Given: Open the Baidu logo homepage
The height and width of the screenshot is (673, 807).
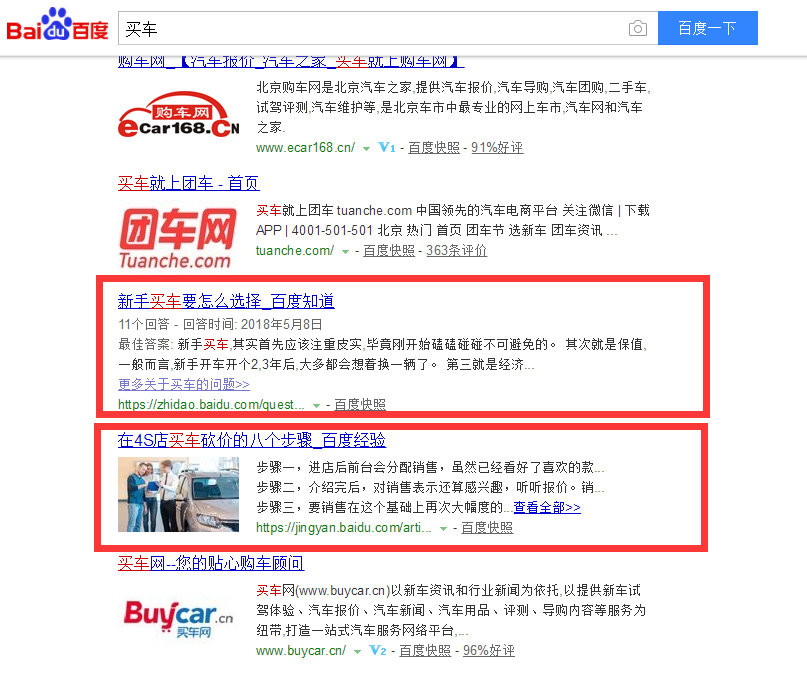Looking at the screenshot, I should click(x=57, y=25).
